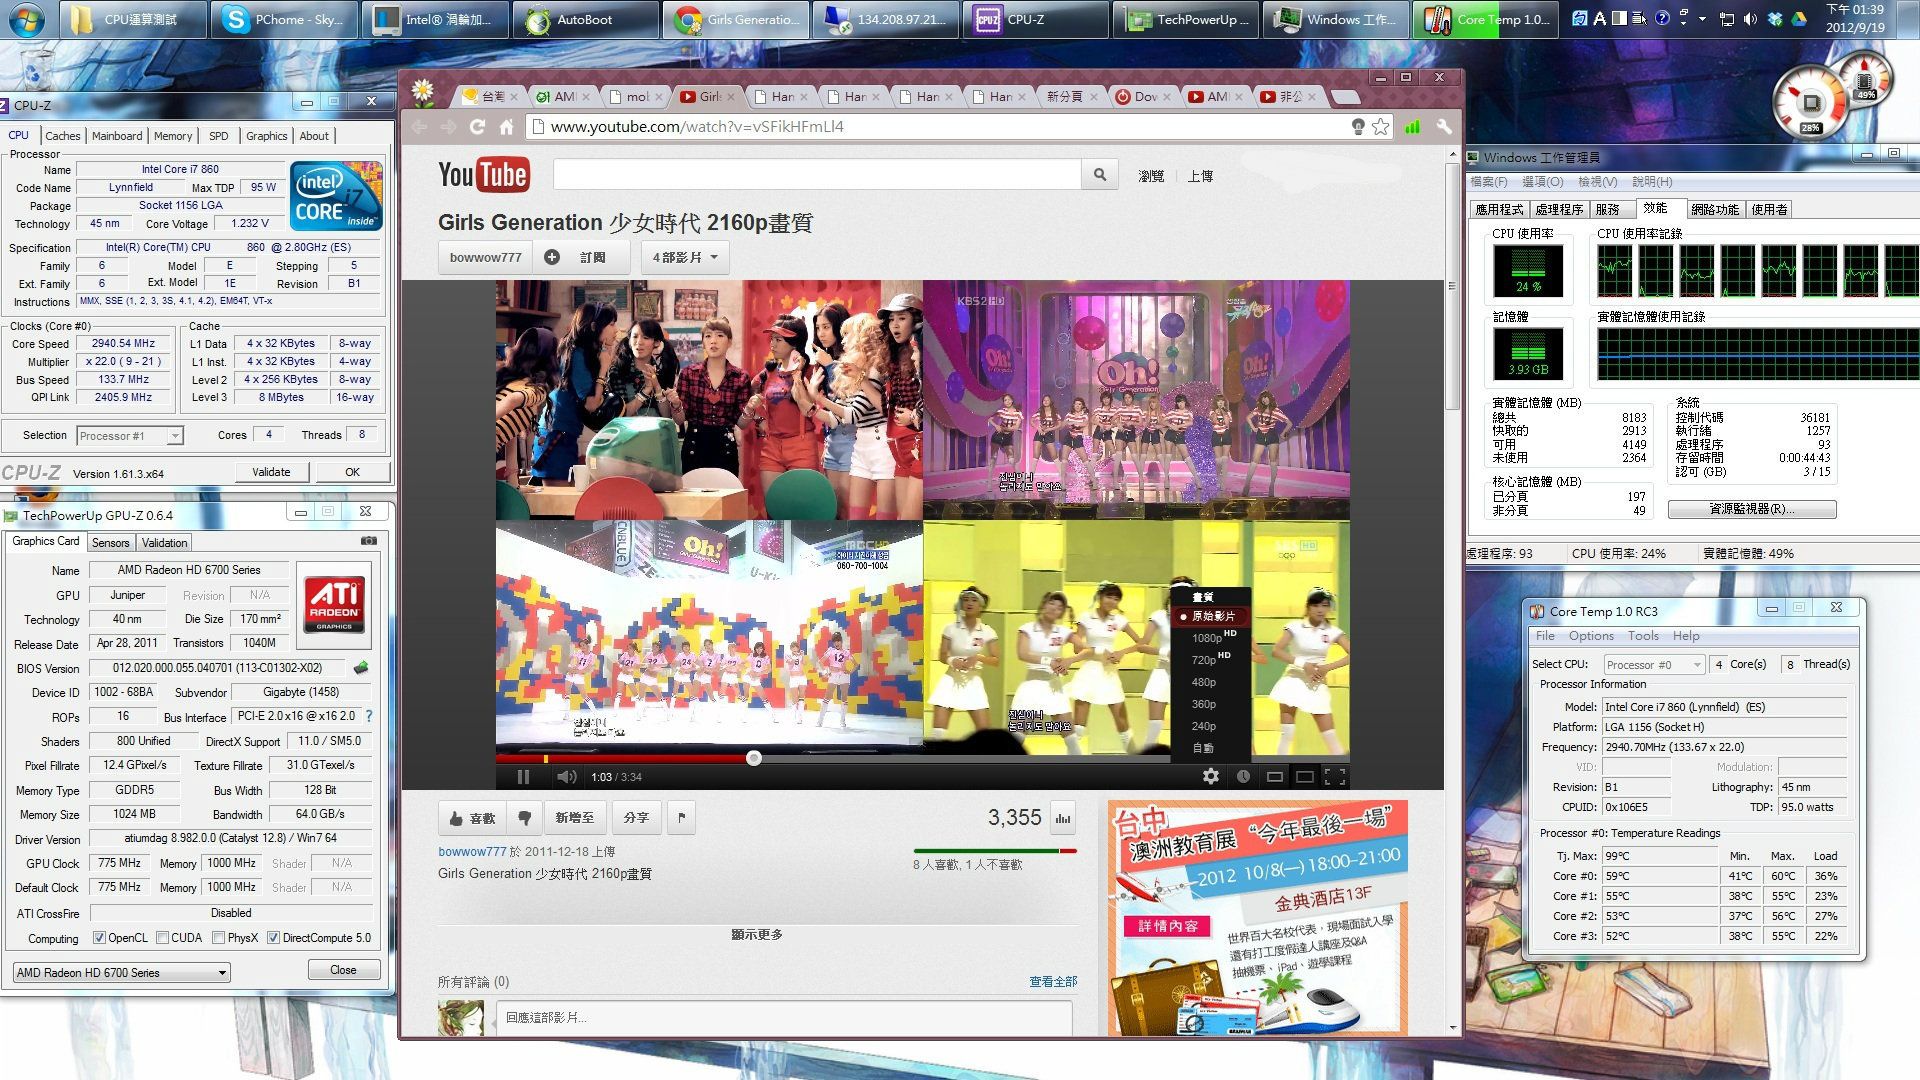Click the YouTube logo
This screenshot has width=1920, height=1080.
[x=483, y=175]
